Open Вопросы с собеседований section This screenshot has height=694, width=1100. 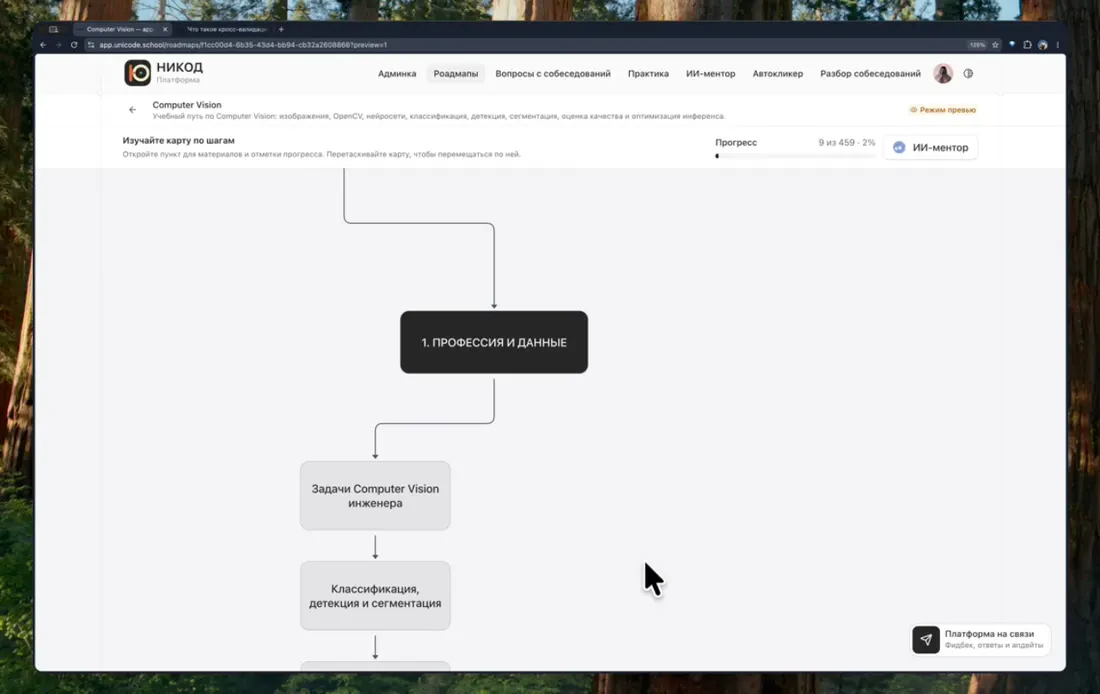click(x=553, y=74)
